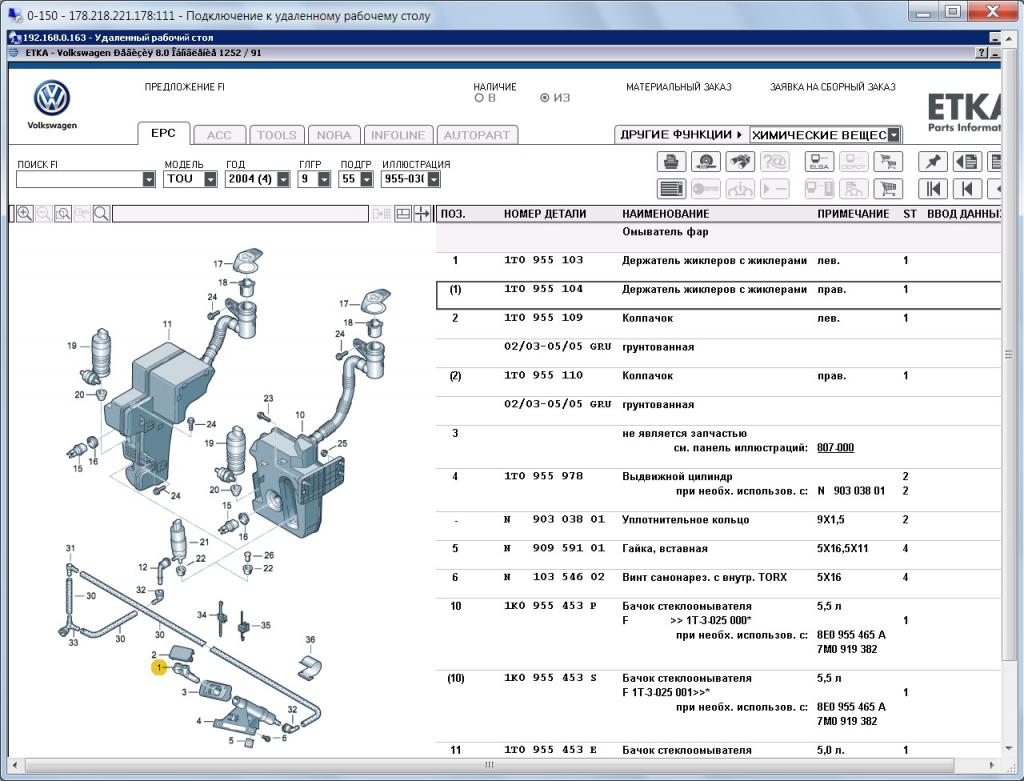Select the НАЛИЧИЕ 'ИЗ' radio button
Screen dimensions: 1024x781
click(x=545, y=98)
